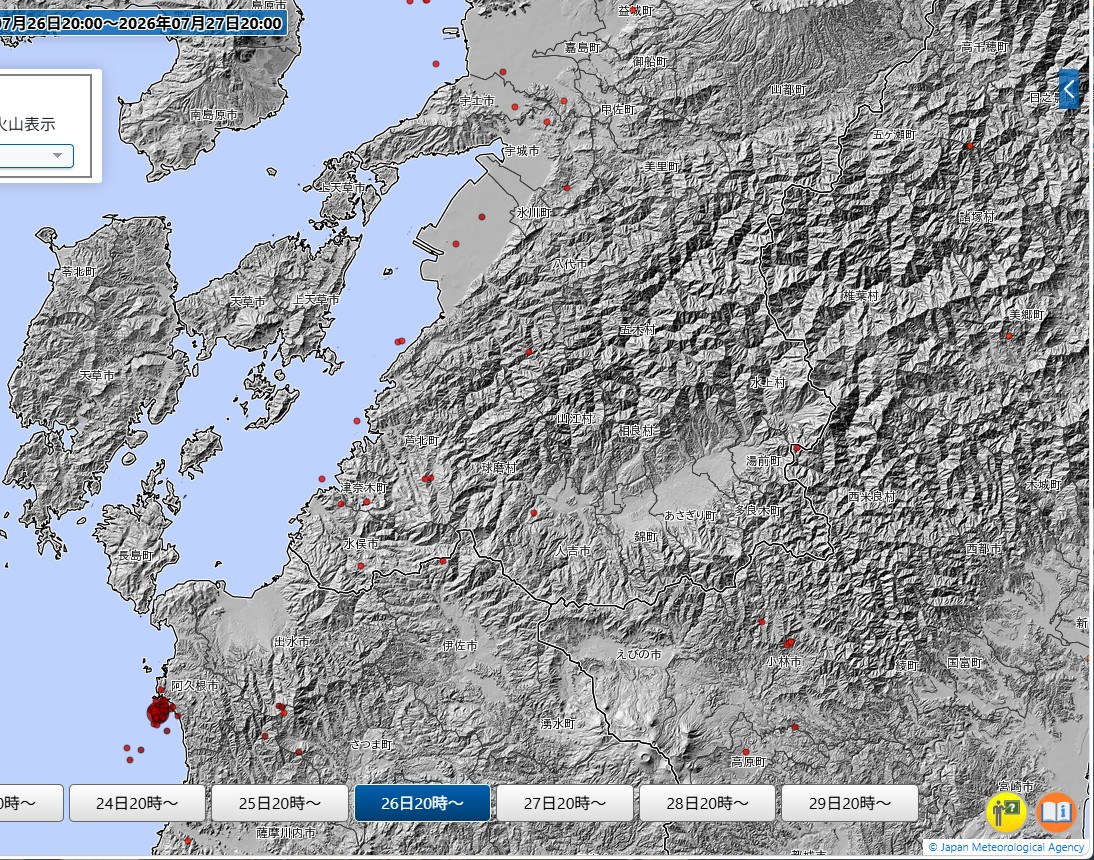
Task: Click the 御船町 map label
Action: click(650, 61)
